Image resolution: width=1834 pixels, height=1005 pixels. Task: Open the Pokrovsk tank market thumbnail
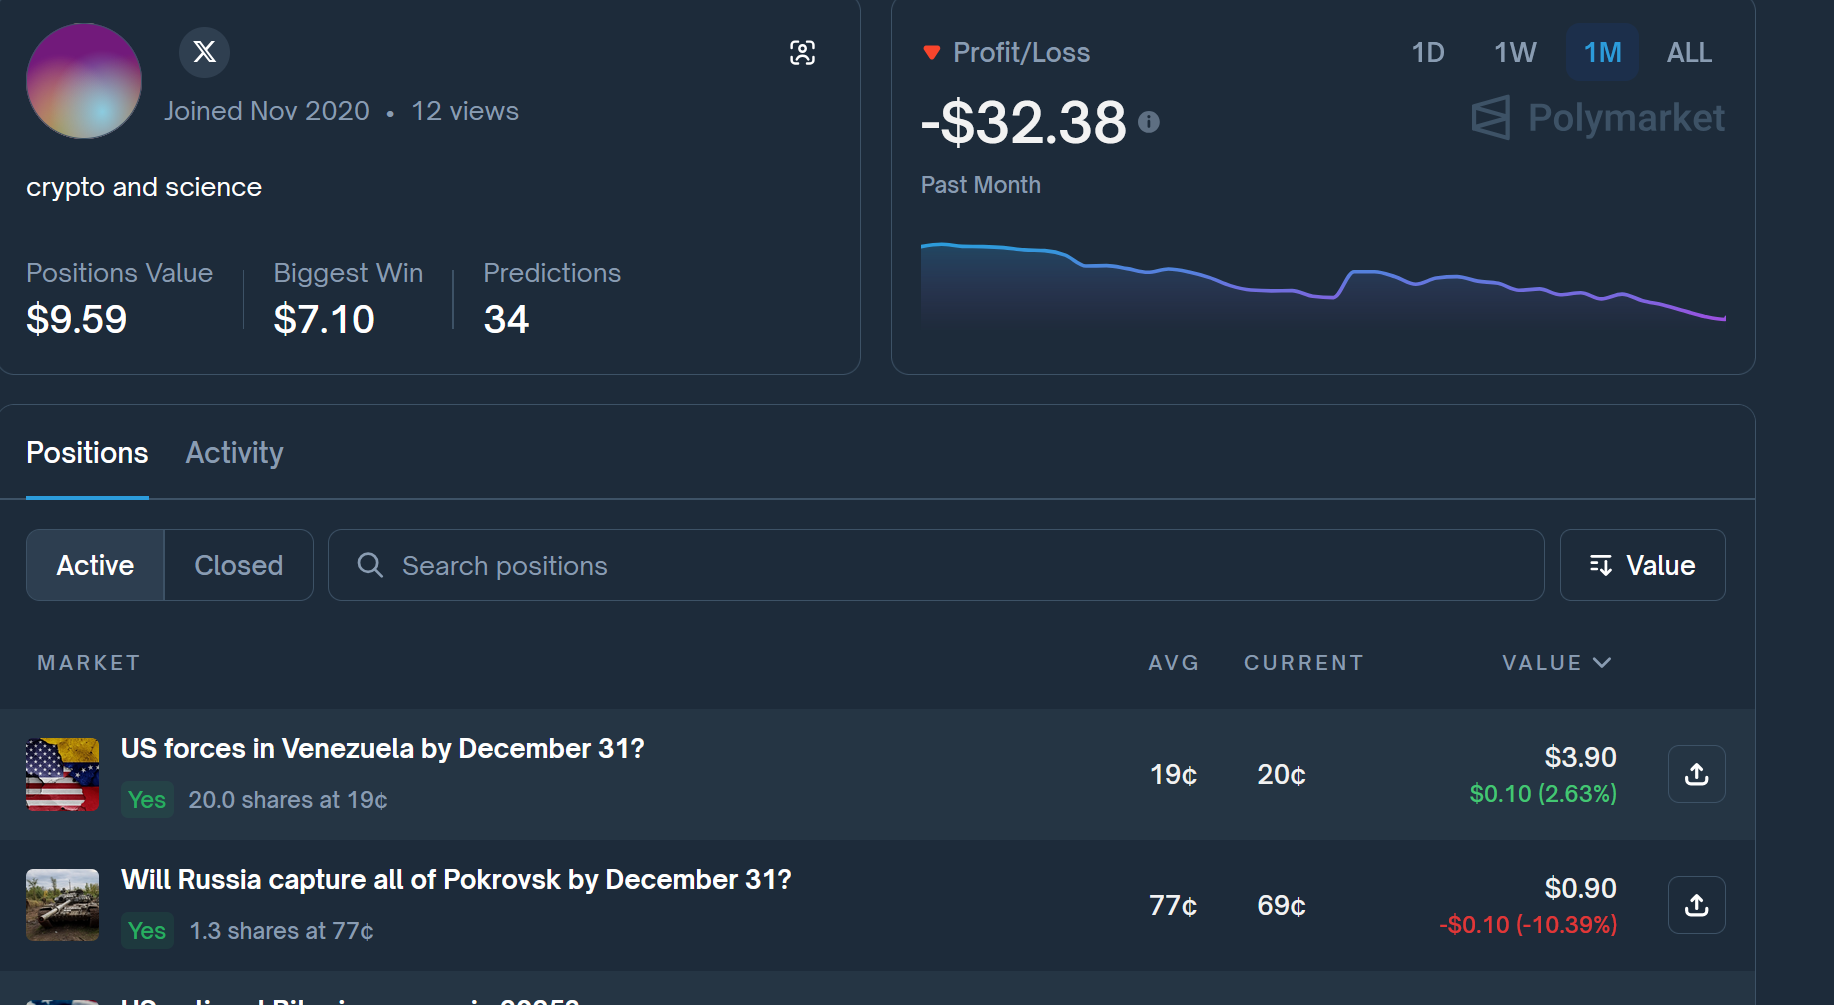[62, 905]
